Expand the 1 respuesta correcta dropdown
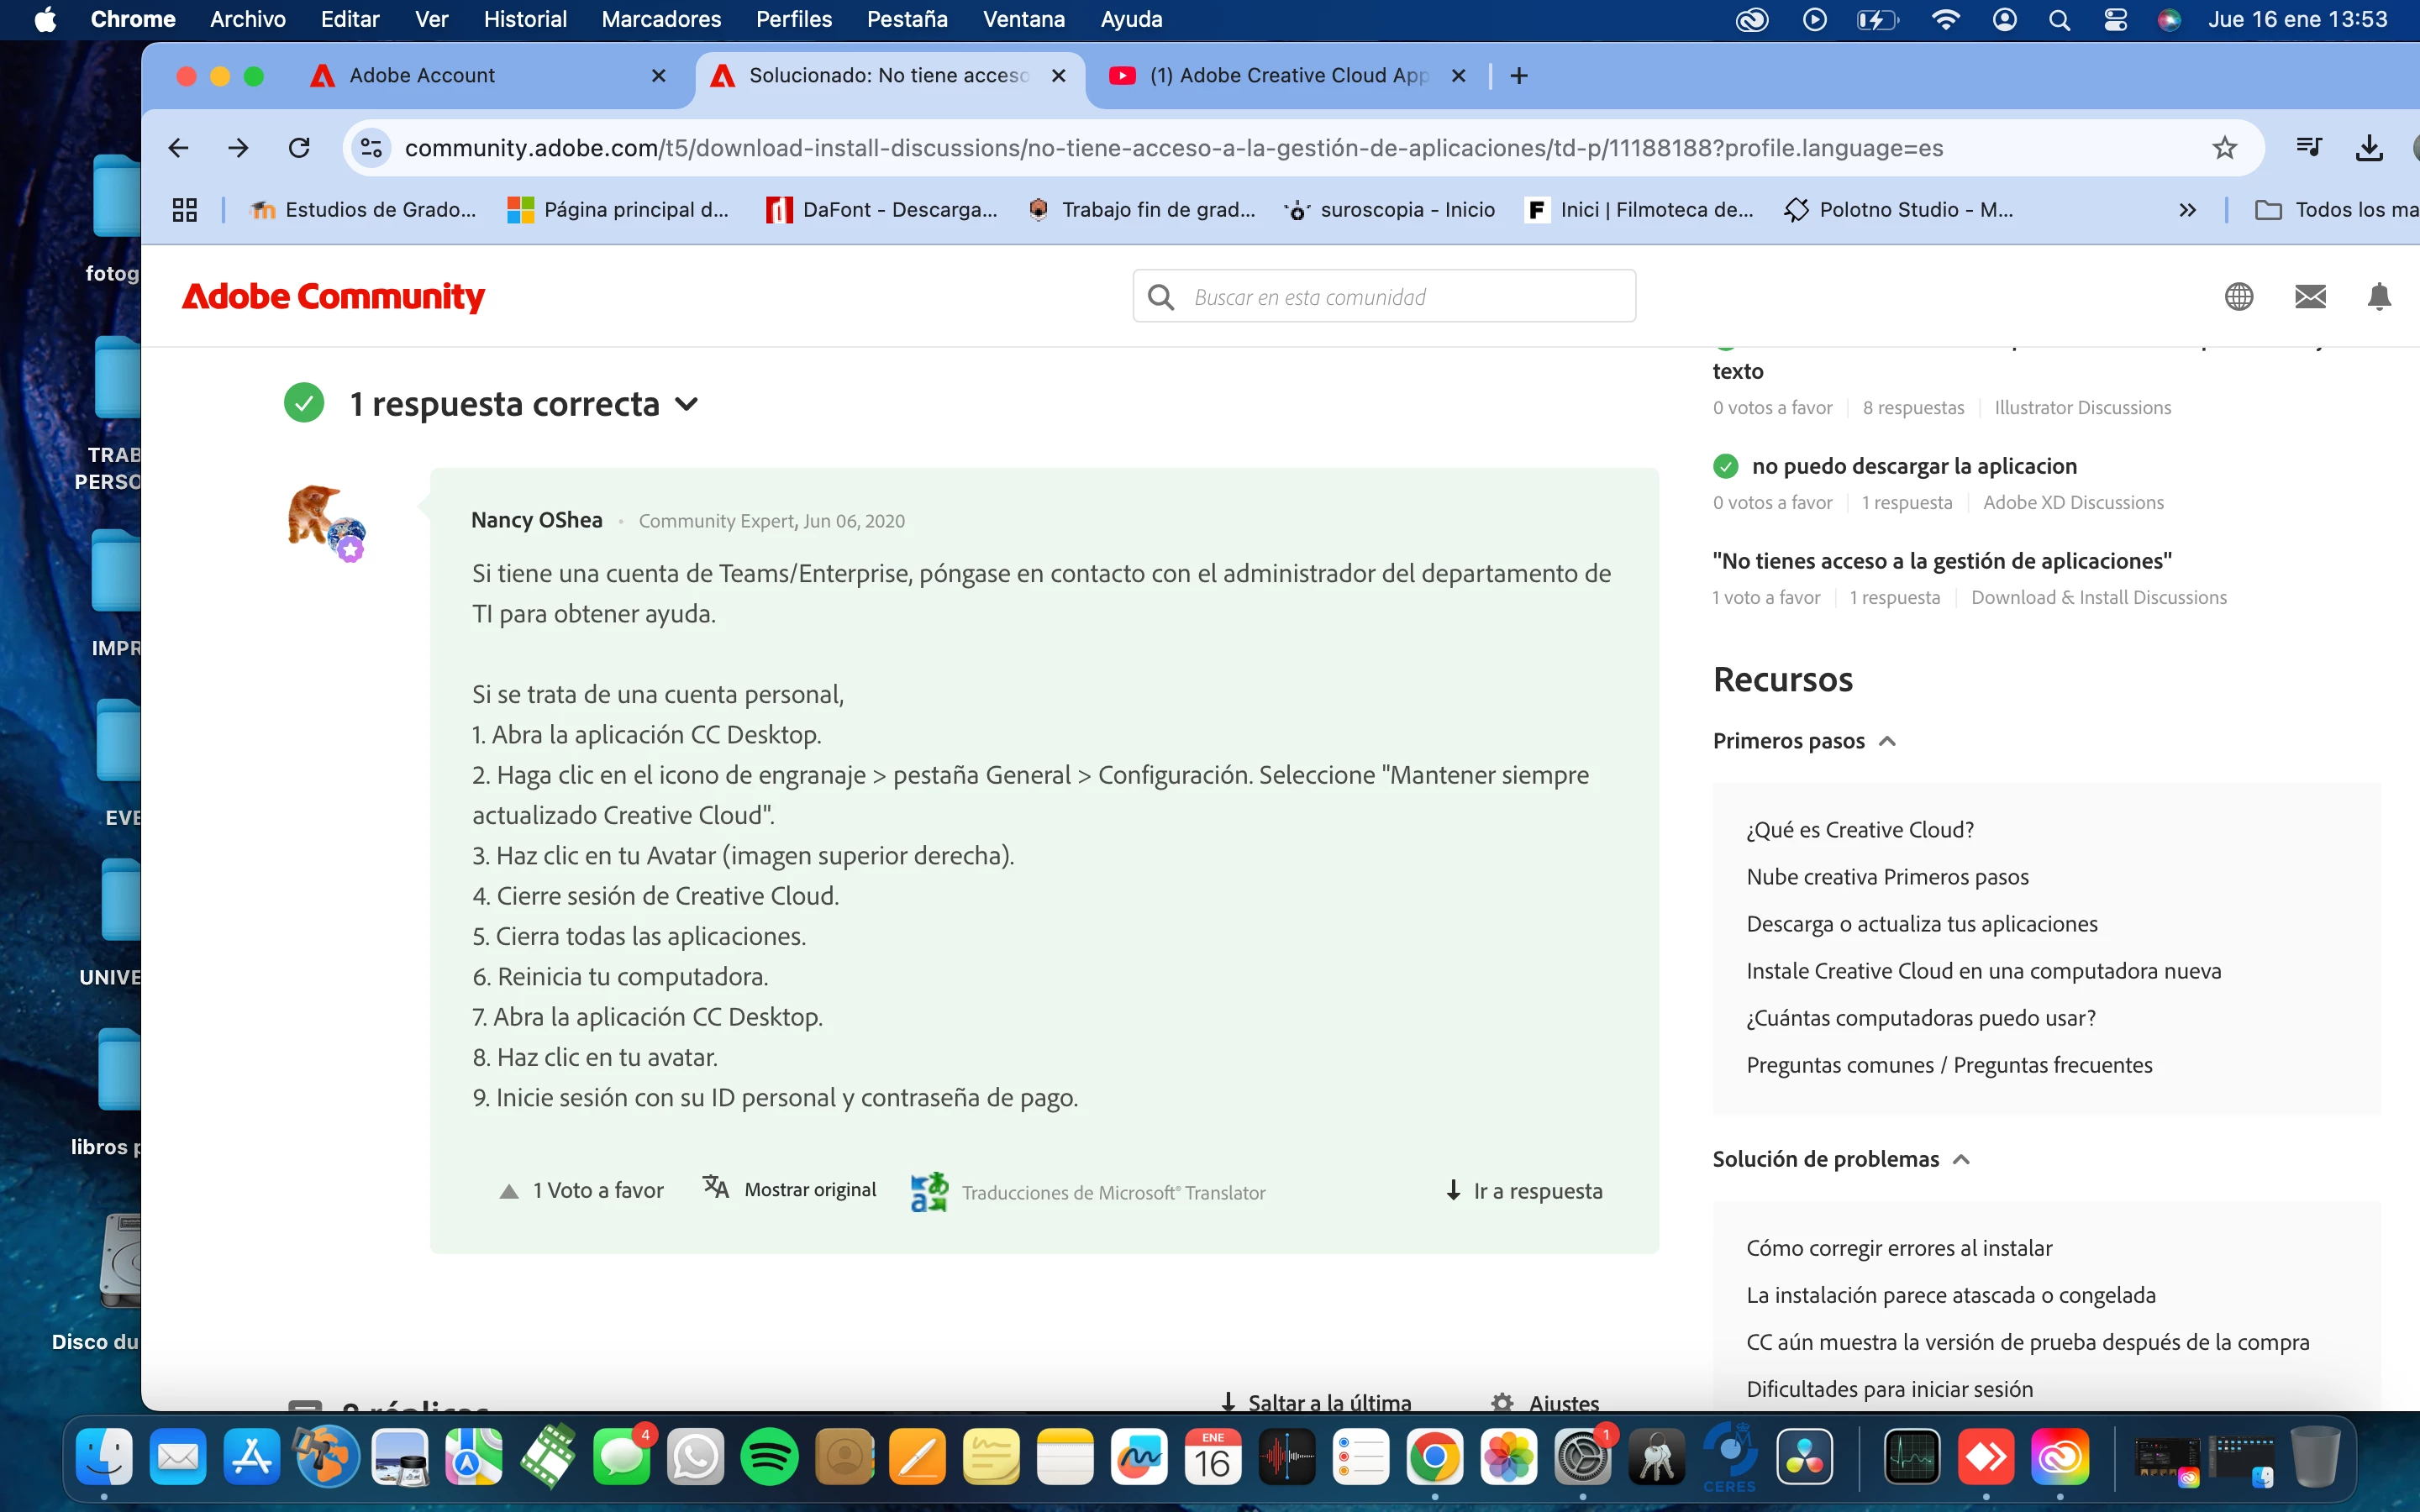Image resolution: width=2420 pixels, height=1512 pixels. [686, 404]
